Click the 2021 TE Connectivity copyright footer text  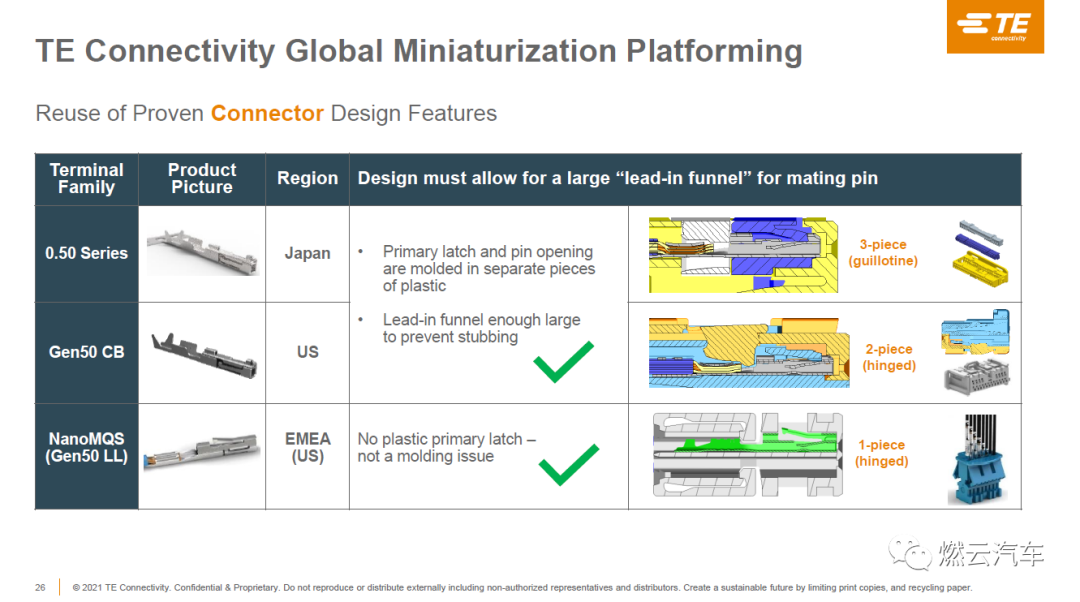click(522, 588)
